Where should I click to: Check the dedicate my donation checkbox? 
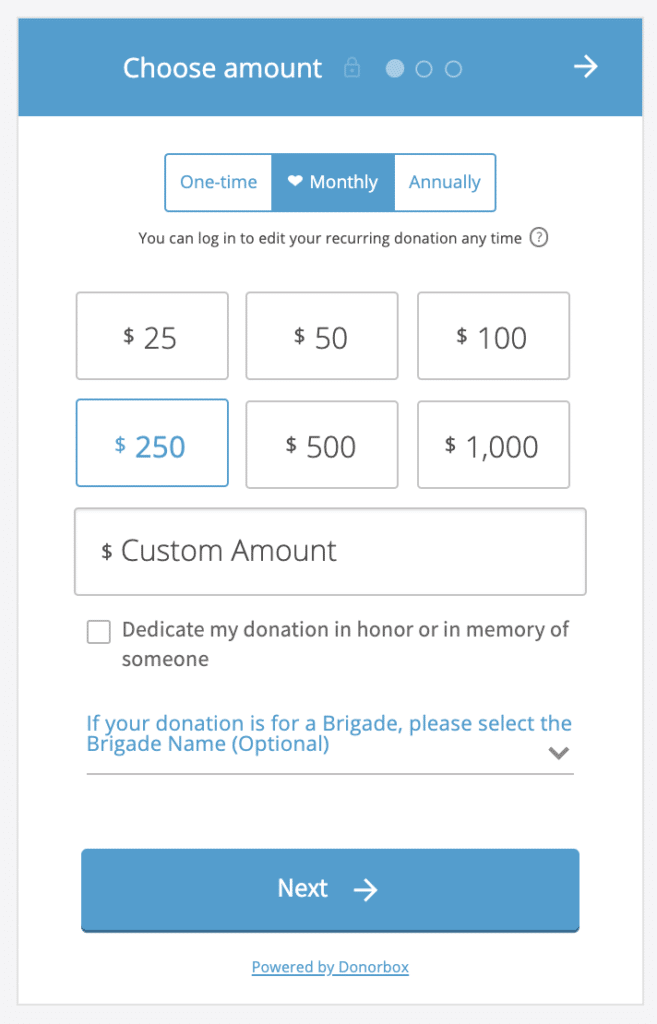[98, 631]
